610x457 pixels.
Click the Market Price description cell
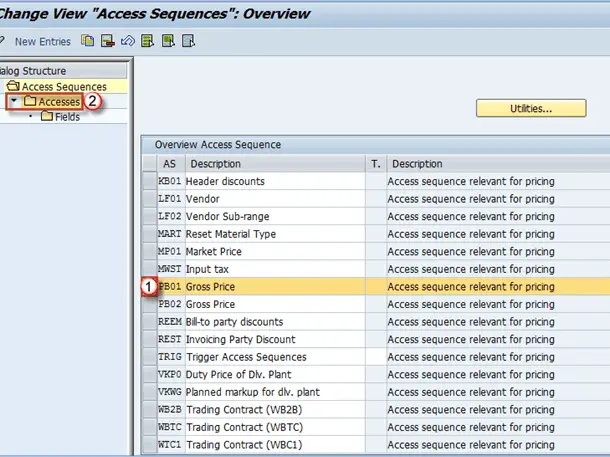275,252
